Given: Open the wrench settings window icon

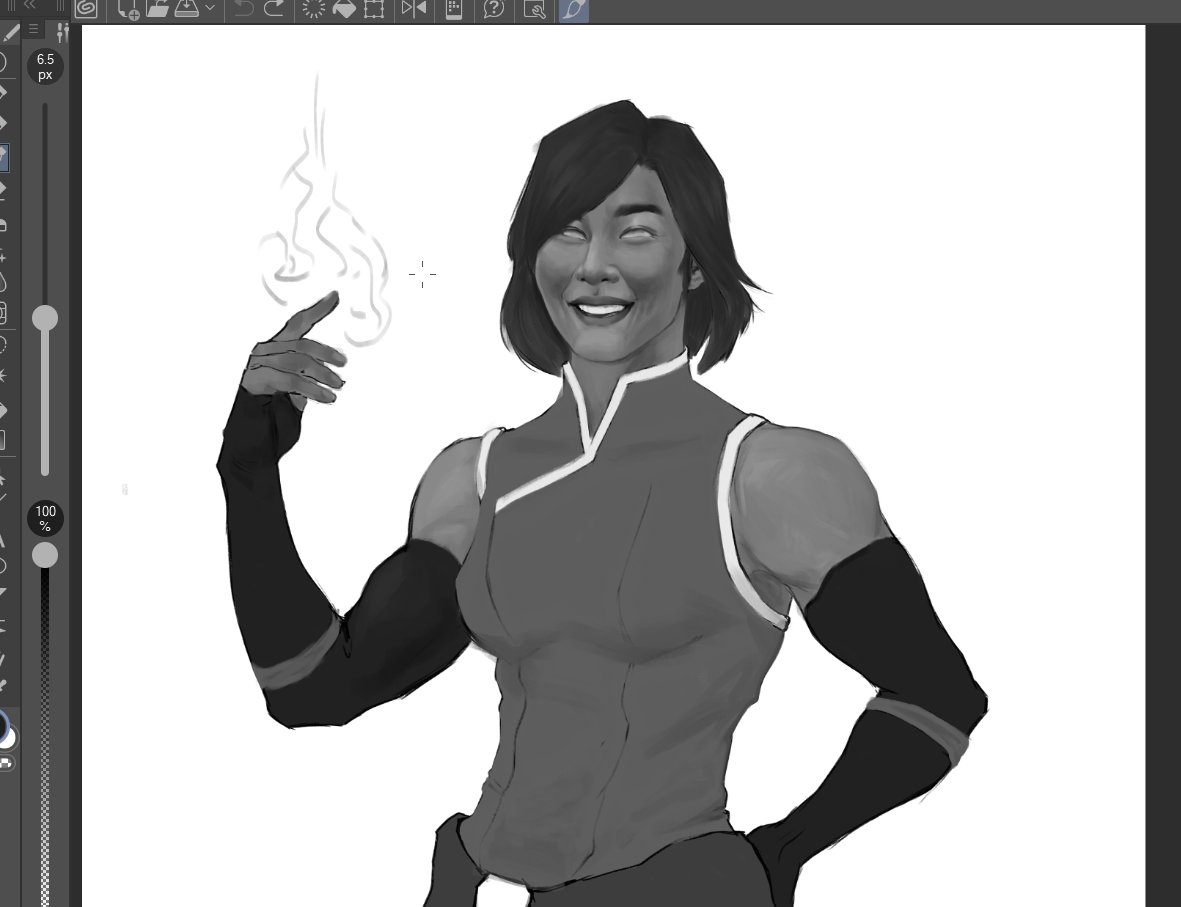Looking at the screenshot, I should tap(534, 9).
